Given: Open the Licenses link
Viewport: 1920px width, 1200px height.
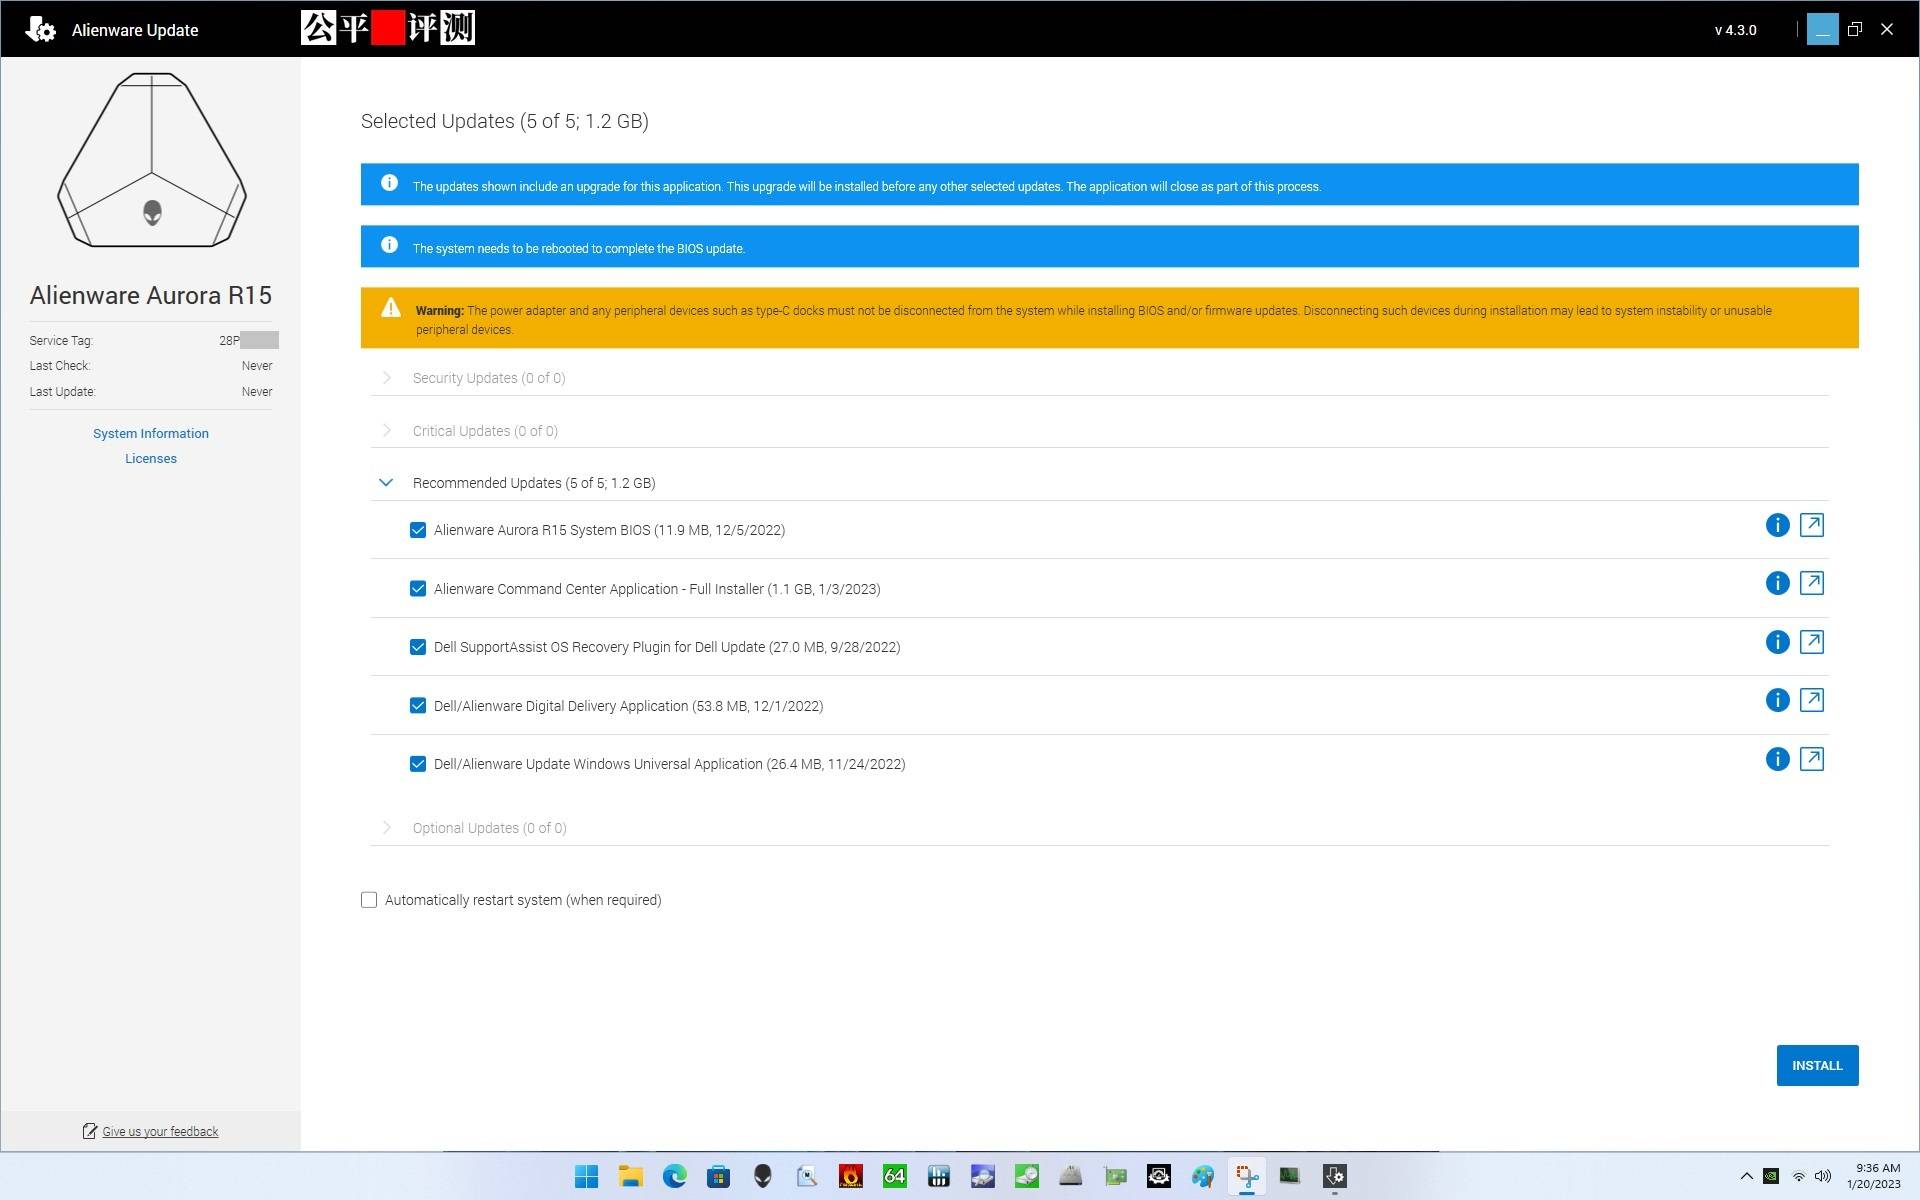Looking at the screenshot, I should (151, 458).
